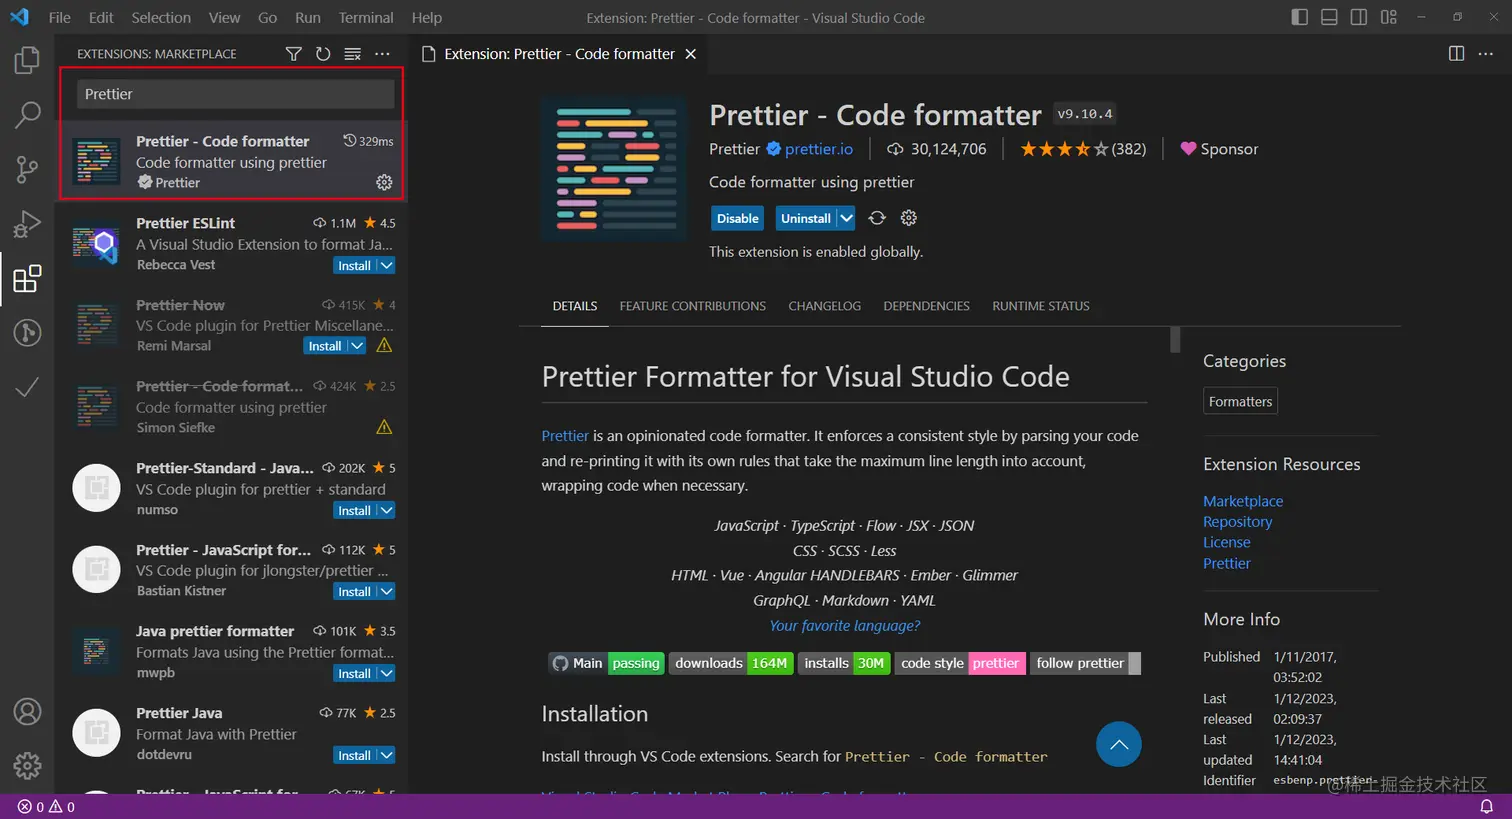Viewport: 1512px width, 819px height.
Task: Open the Repository resource link
Action: [x=1238, y=522]
